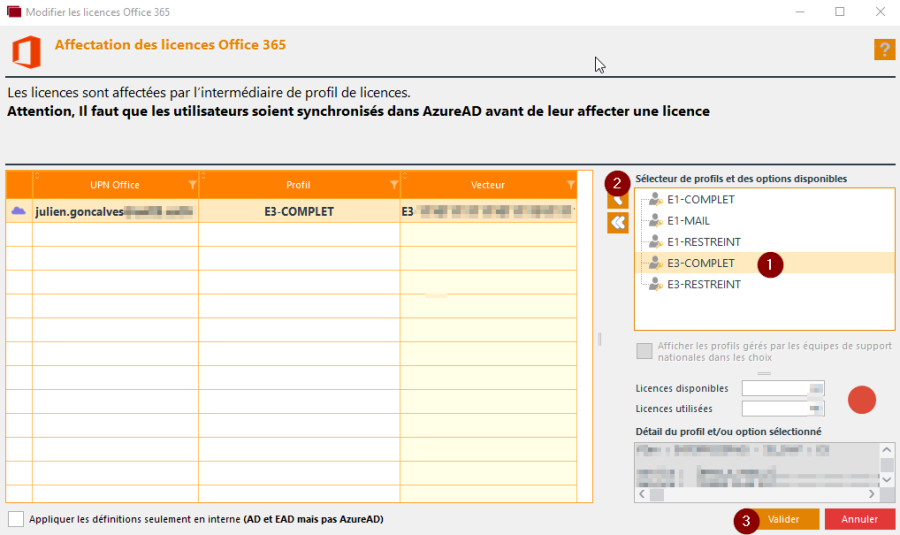Click the user-key icon of E1-RESTREINT
The image size is (900, 535).
point(655,242)
